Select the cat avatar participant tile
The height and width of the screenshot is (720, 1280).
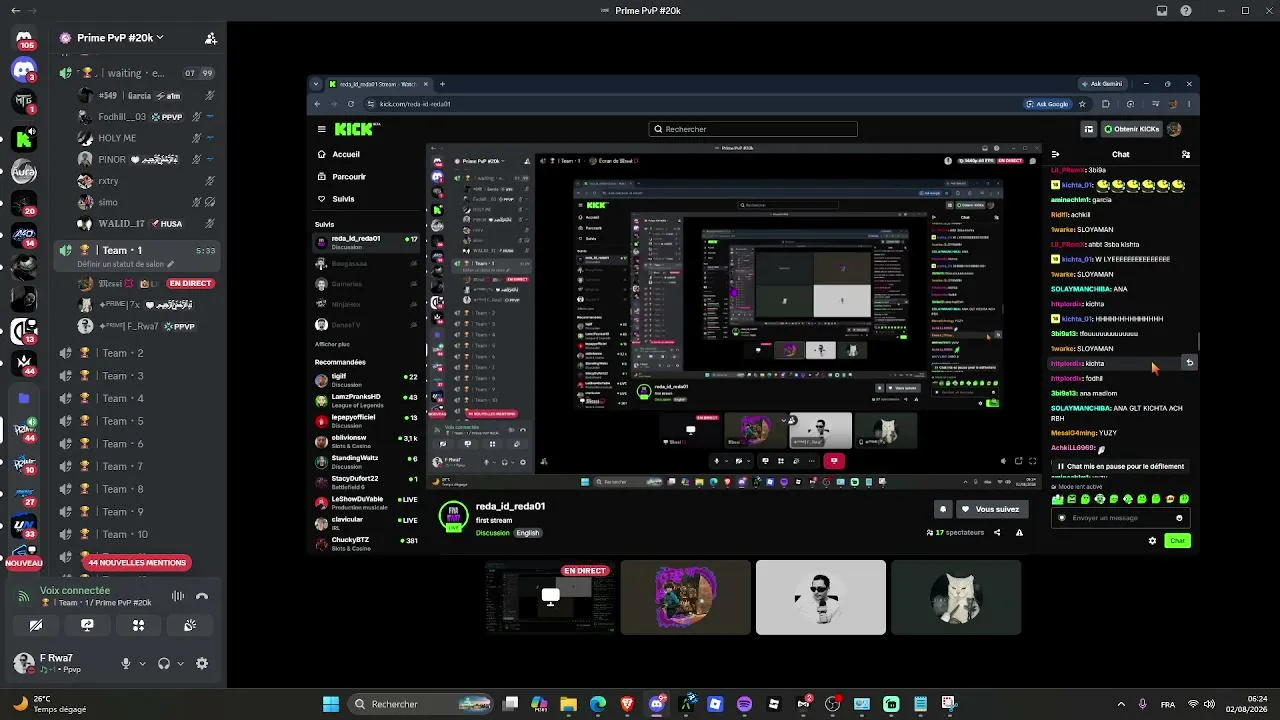[956, 597]
